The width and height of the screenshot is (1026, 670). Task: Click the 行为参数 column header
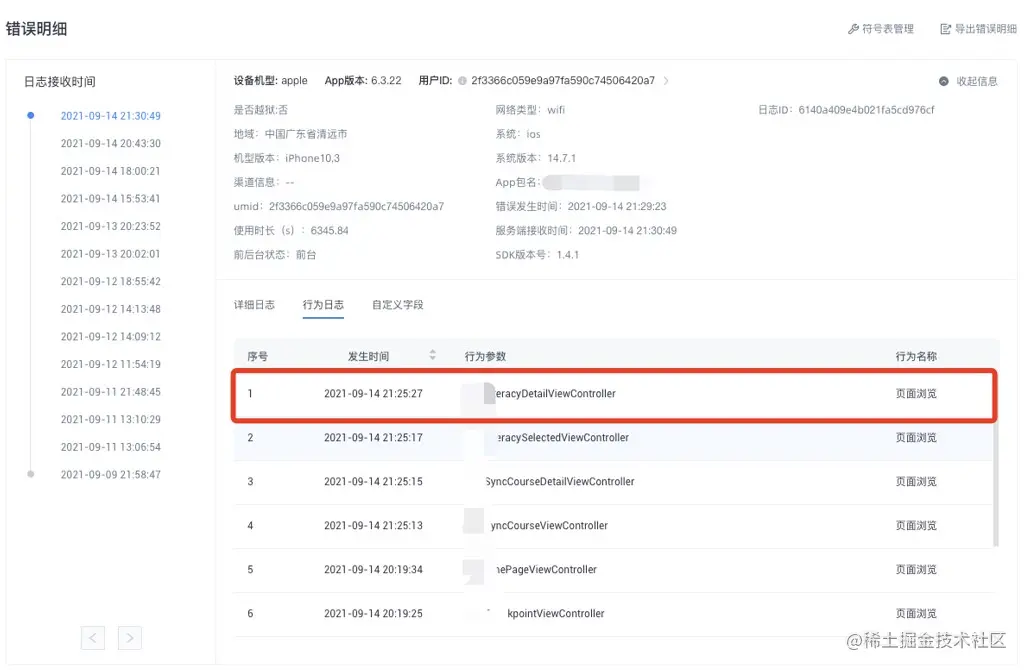(x=486, y=356)
